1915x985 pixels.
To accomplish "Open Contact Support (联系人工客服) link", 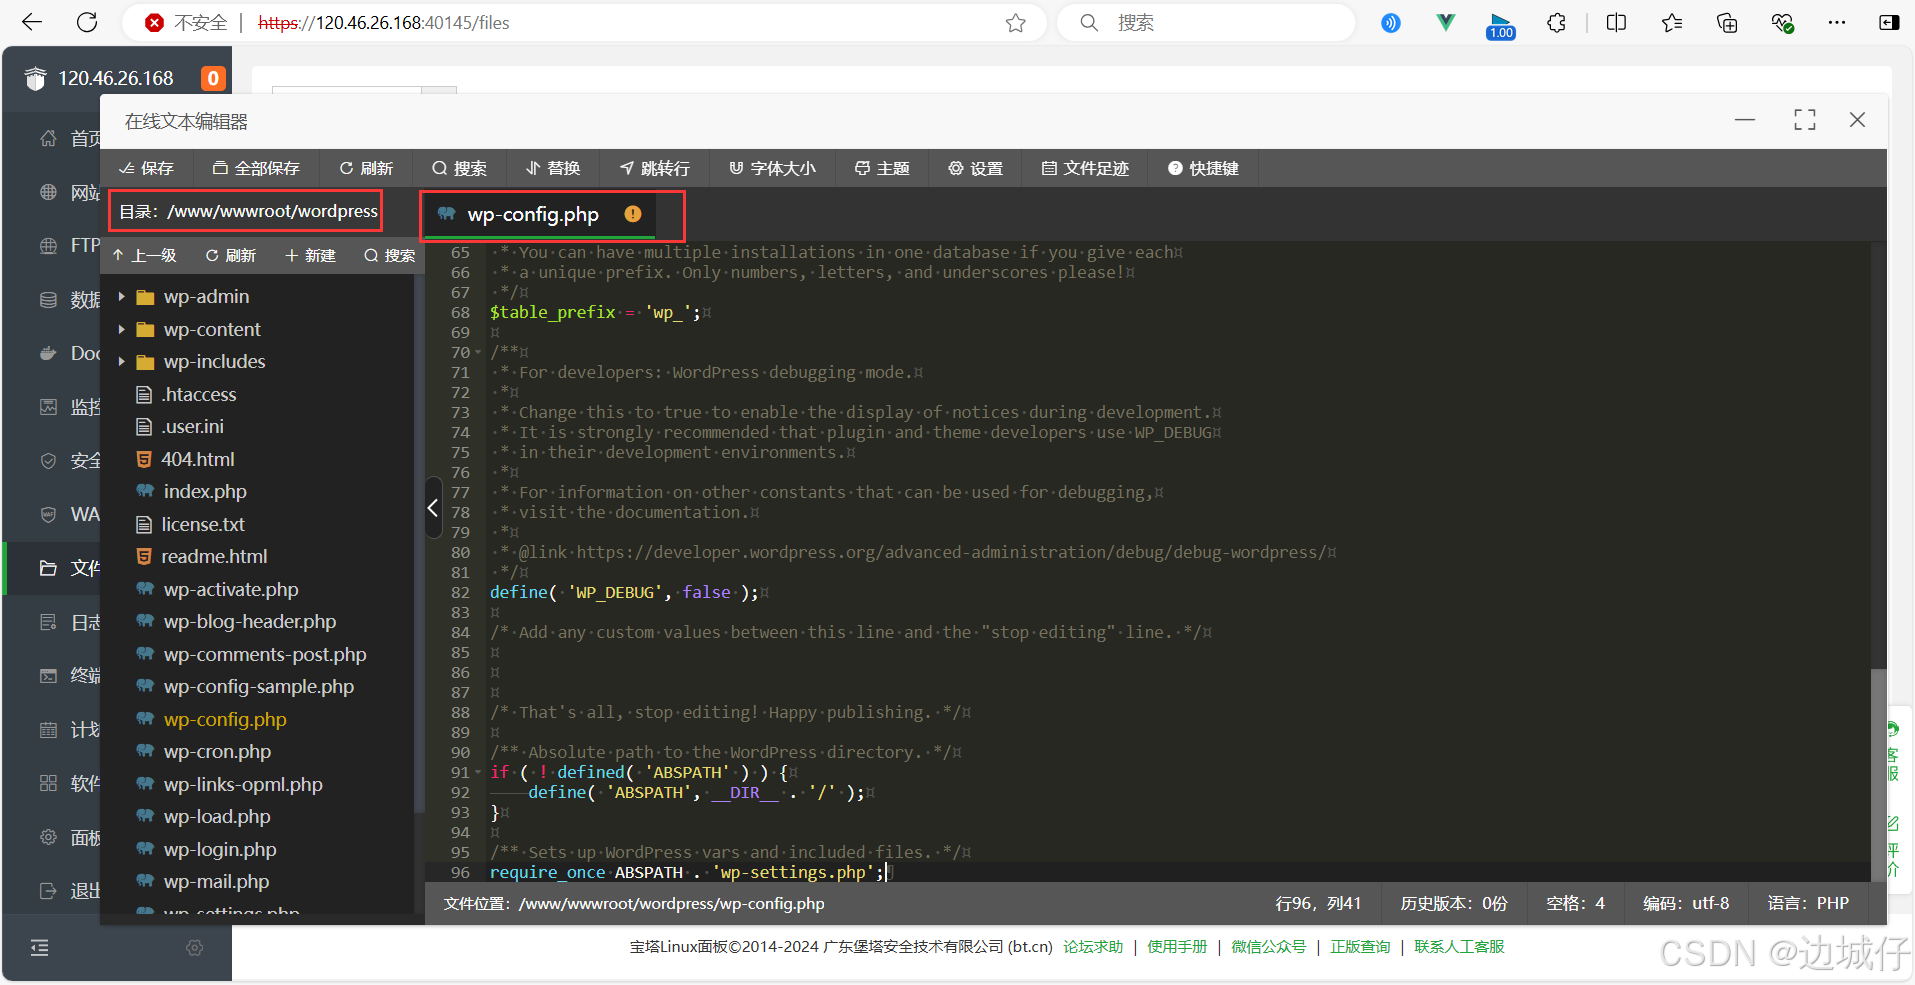I will [1459, 947].
